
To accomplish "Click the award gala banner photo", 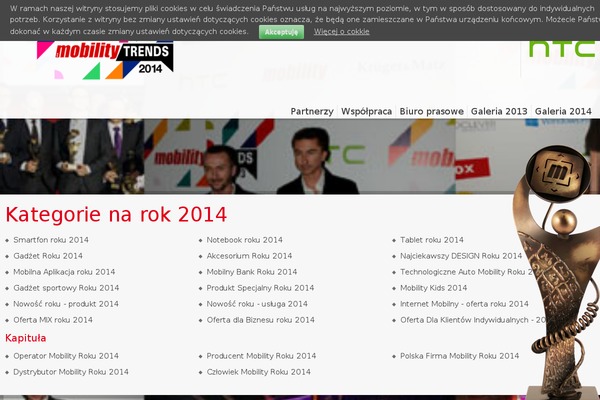I will click(x=250, y=157).
